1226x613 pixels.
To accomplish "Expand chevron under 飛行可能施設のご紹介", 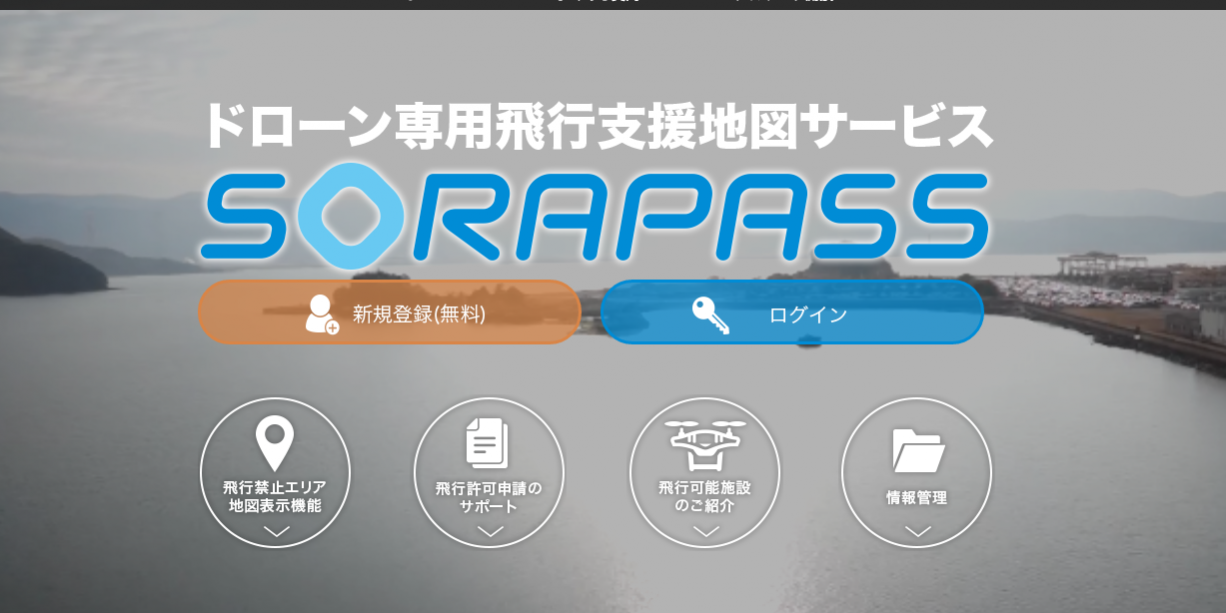I will (706, 532).
